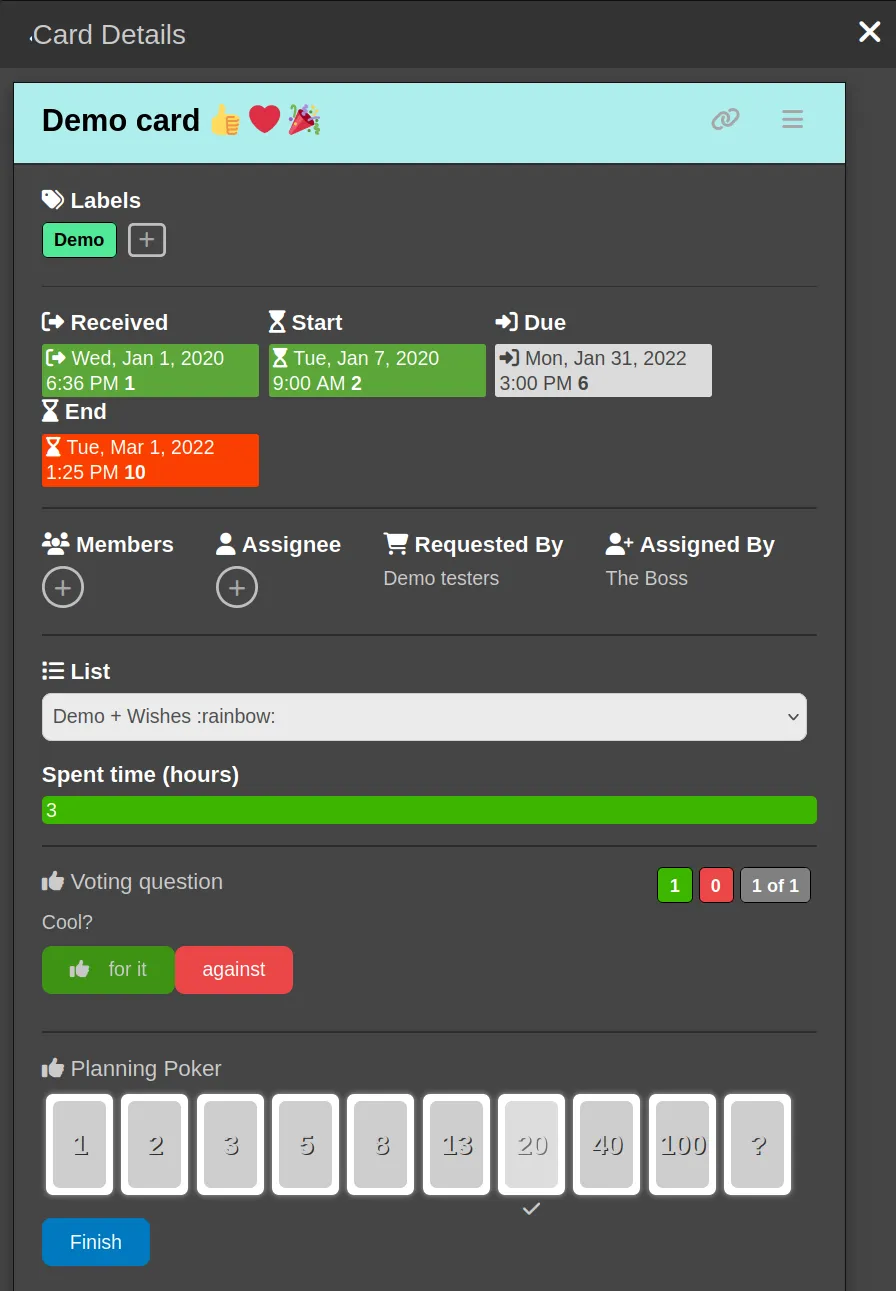
Task: Edit the Start date Tue, Jan 7, 2020
Action: (377, 370)
